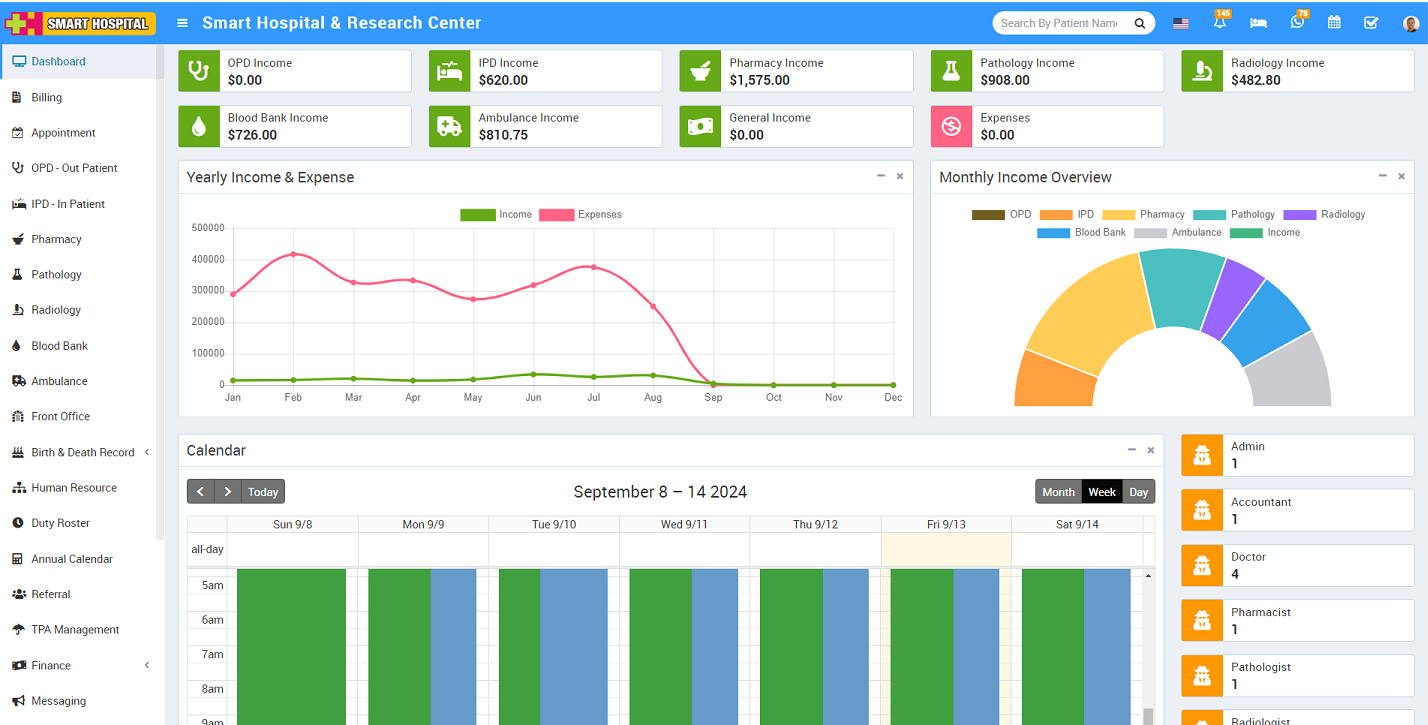Switch calendar to Month view
1428x725 pixels.
point(1058,492)
